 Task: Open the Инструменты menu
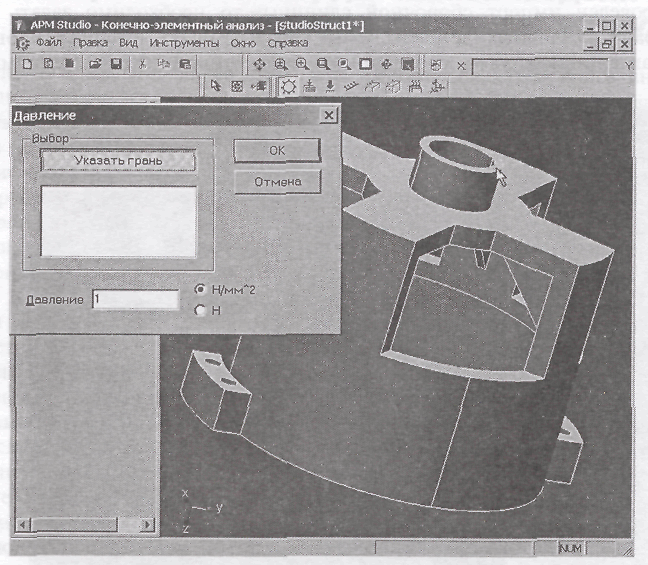184,43
